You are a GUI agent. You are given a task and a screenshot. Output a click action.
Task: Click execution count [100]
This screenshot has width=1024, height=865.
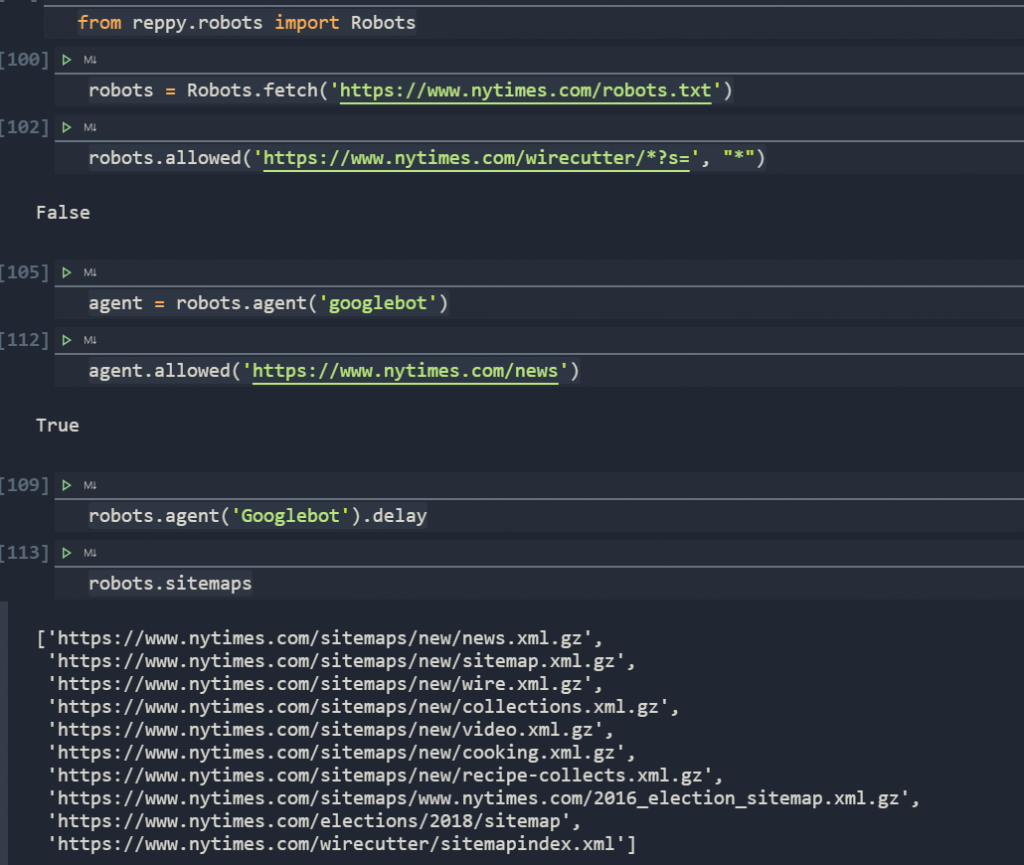click(x=25, y=60)
